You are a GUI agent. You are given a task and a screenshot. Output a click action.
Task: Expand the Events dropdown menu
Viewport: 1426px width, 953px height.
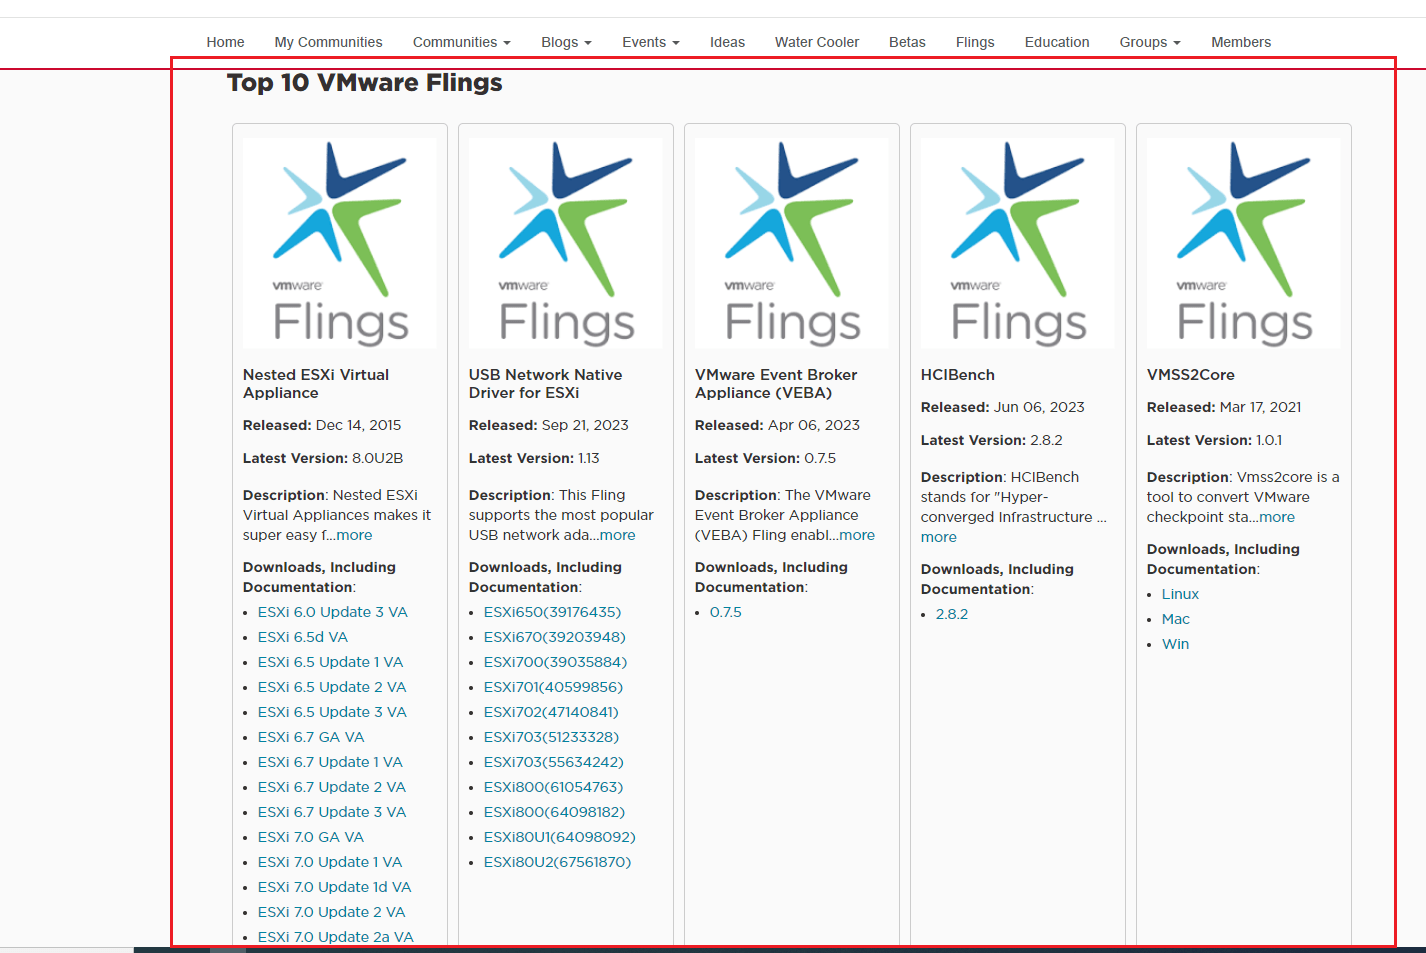650,42
